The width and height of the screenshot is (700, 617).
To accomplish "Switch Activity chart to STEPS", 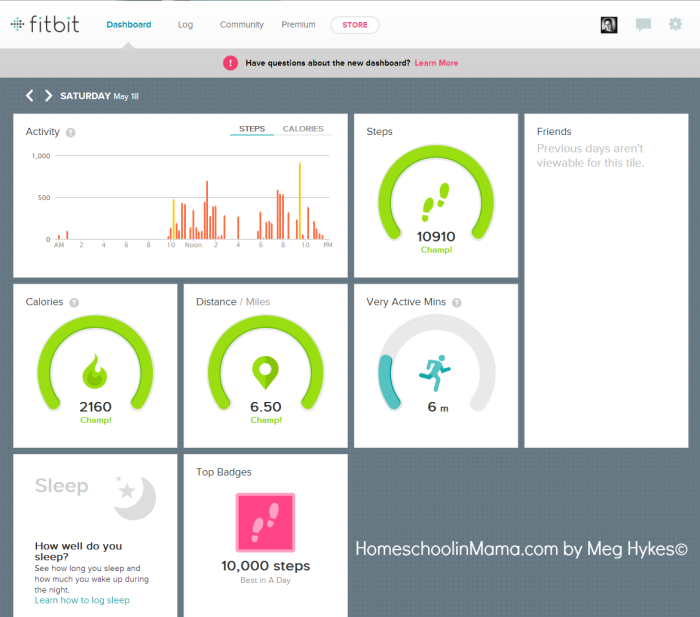I will pyautogui.click(x=252, y=129).
